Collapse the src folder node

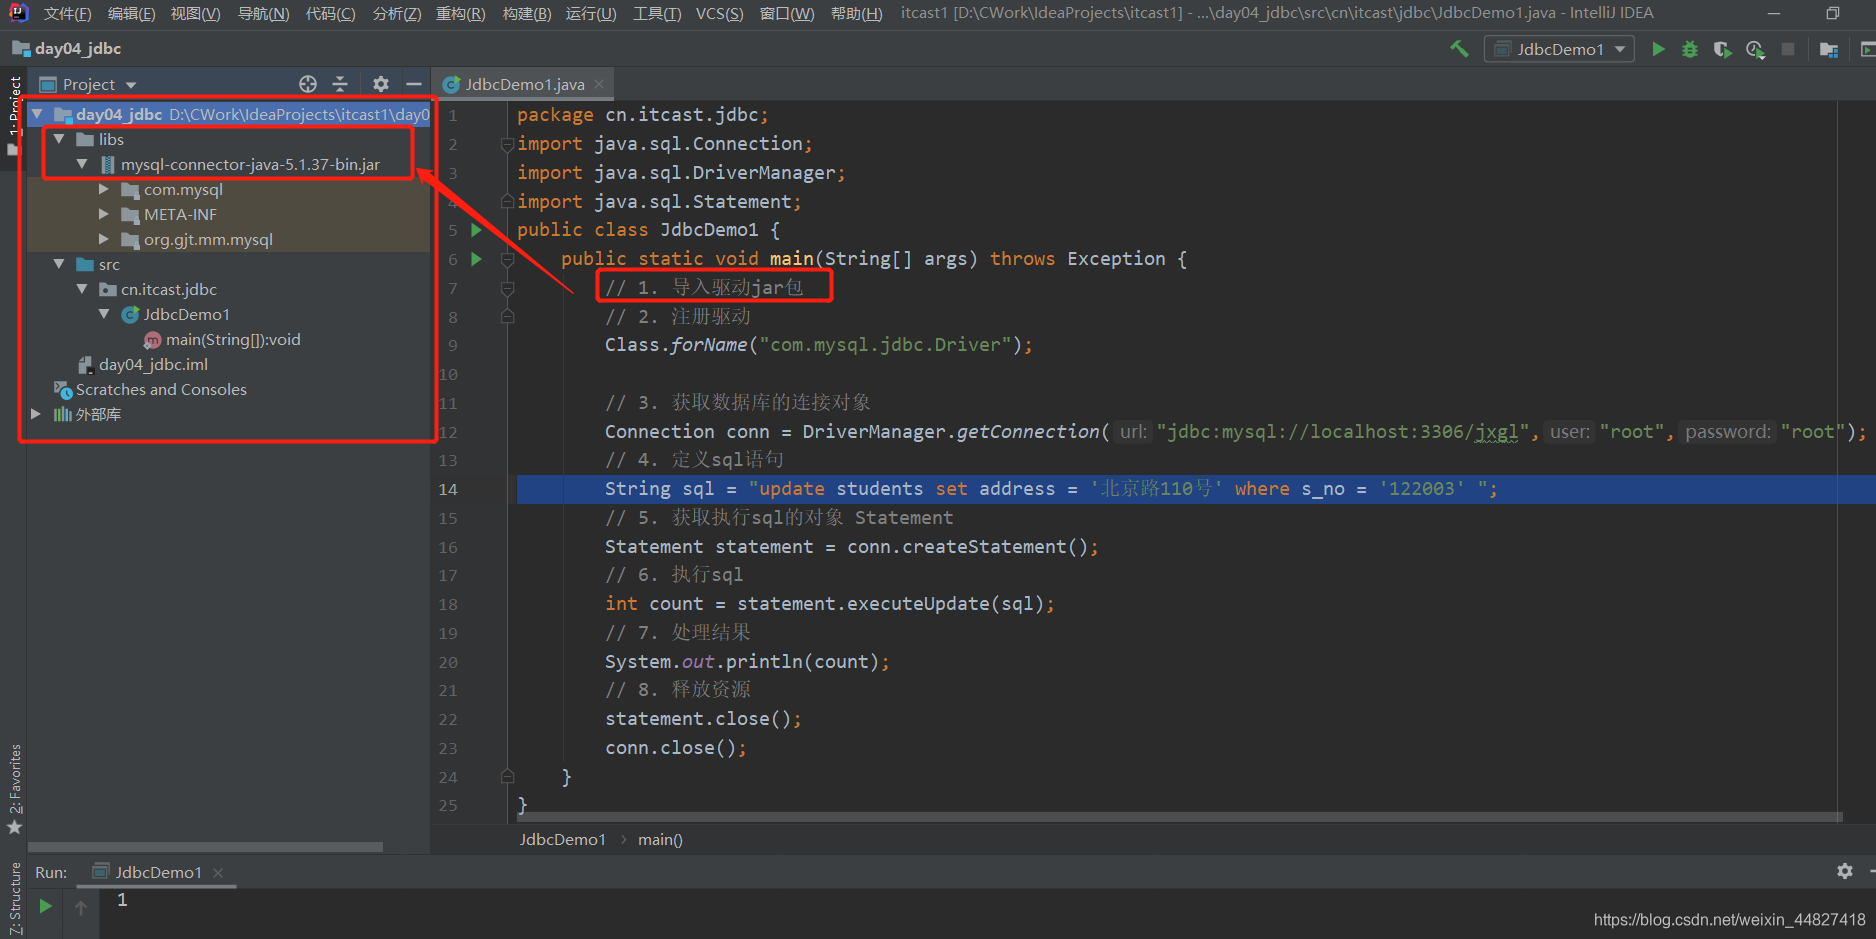coord(59,264)
